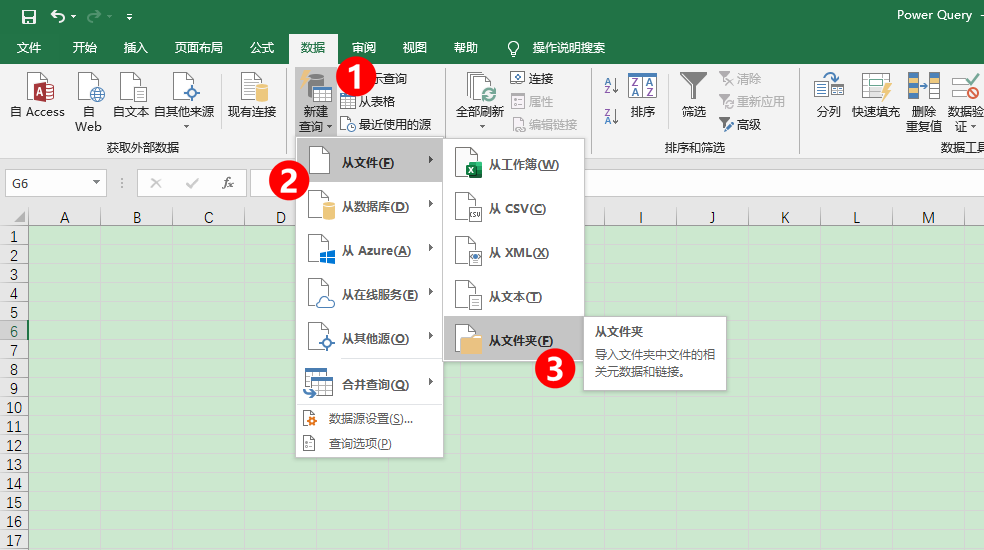Image resolution: width=984 pixels, height=550 pixels.
Task: Select column B header
Action: (x=137, y=217)
